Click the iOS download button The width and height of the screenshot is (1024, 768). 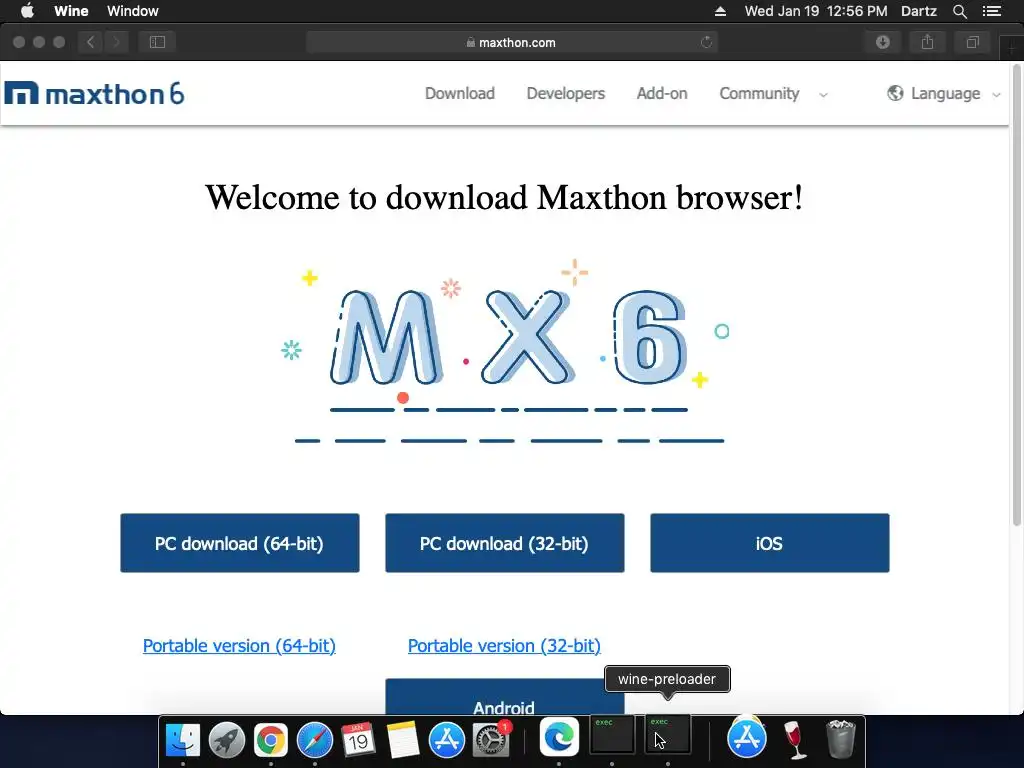click(769, 543)
